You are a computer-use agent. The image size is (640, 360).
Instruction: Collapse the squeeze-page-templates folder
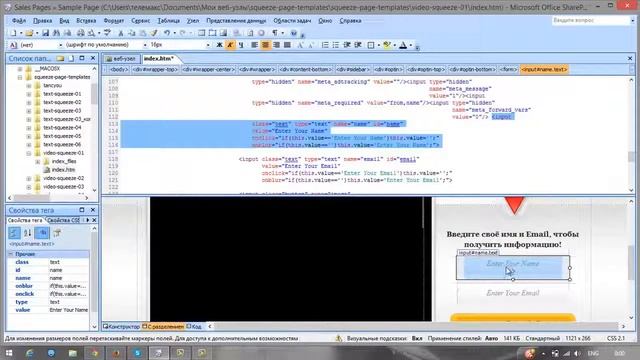[x=20, y=77]
